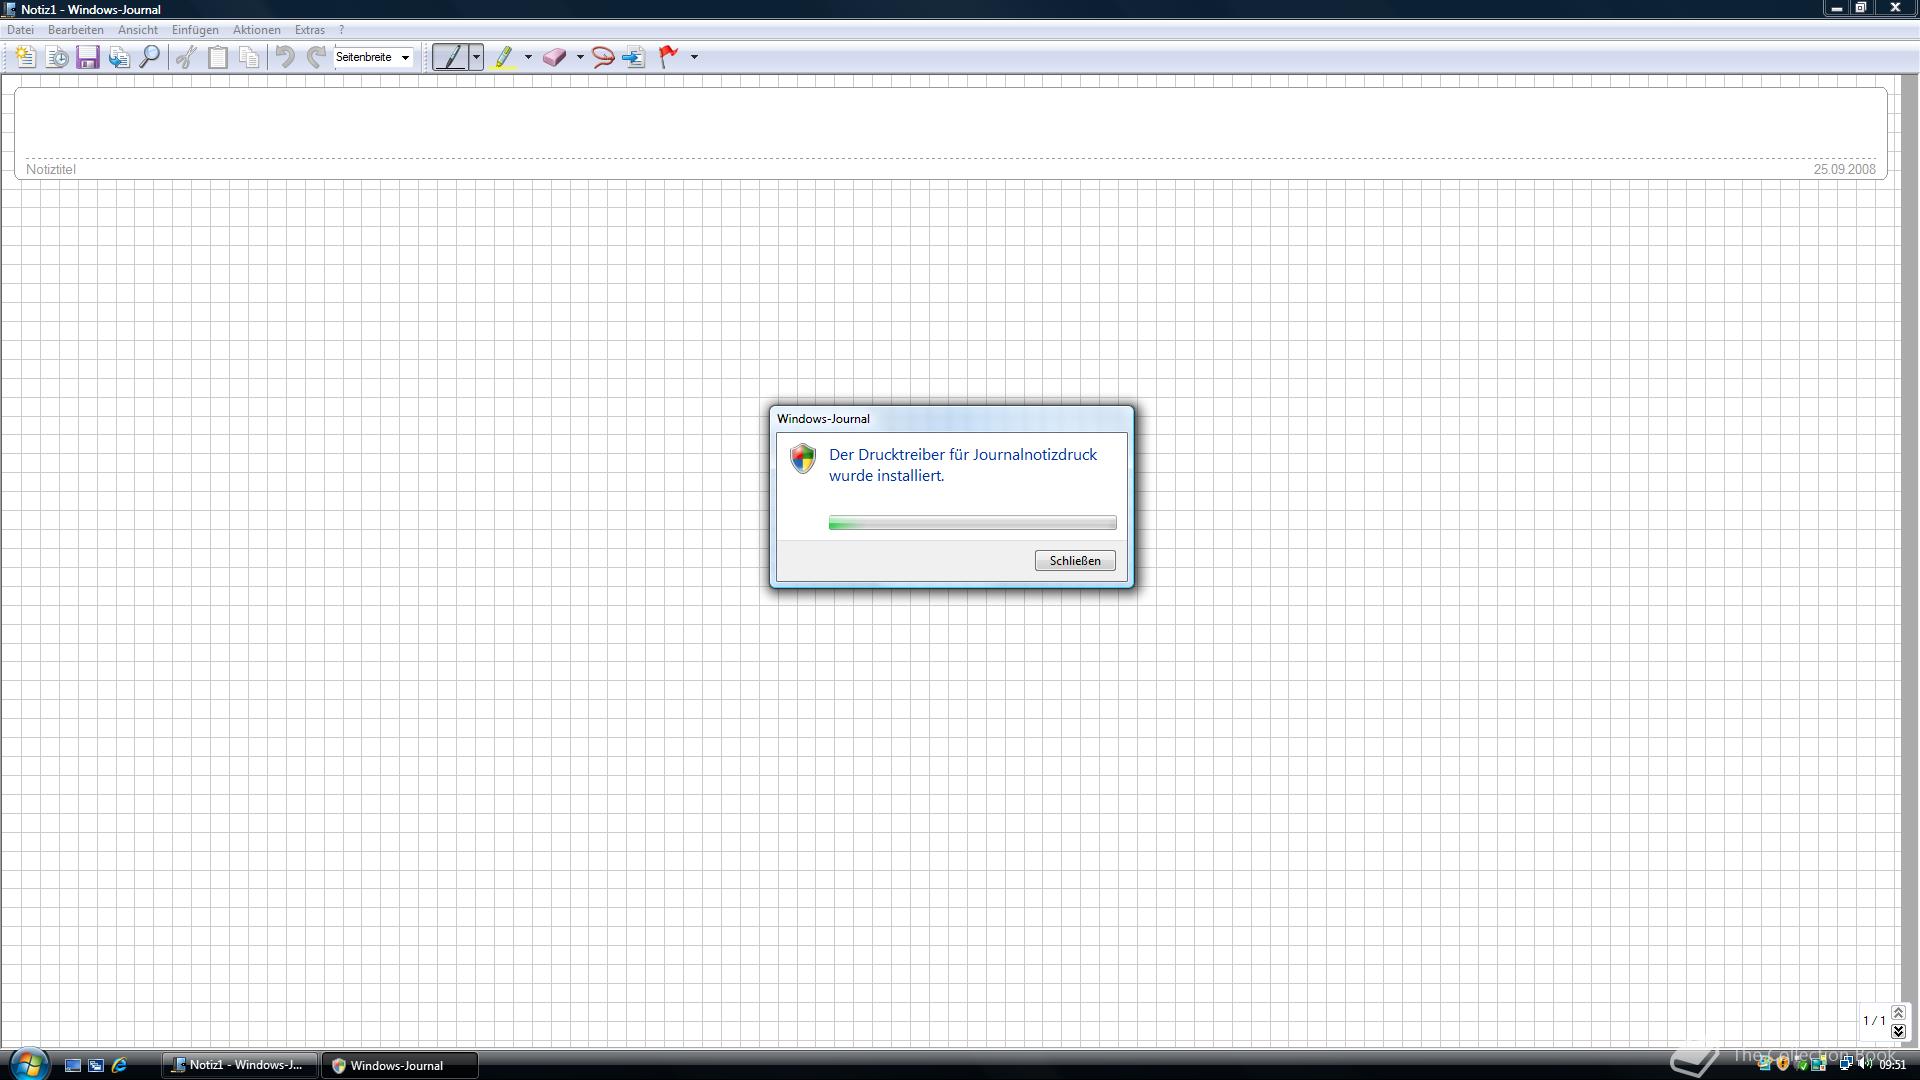Click the red Flag tool icon
The image size is (1920, 1080).
click(x=668, y=57)
